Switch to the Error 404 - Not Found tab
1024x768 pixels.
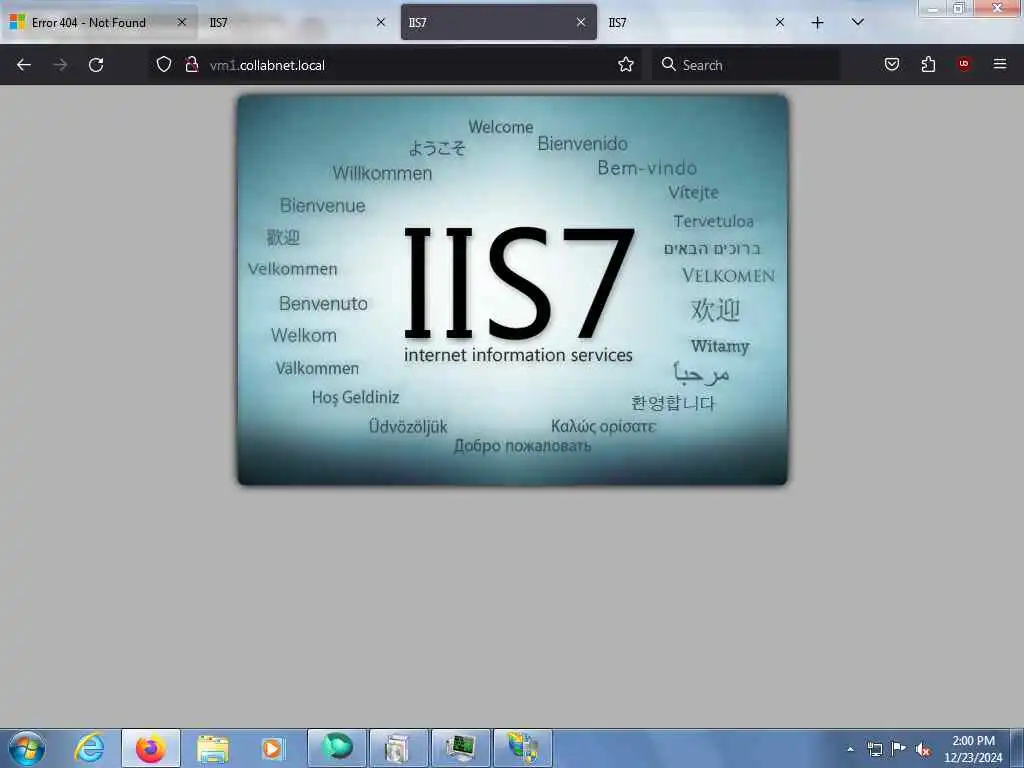click(99, 22)
